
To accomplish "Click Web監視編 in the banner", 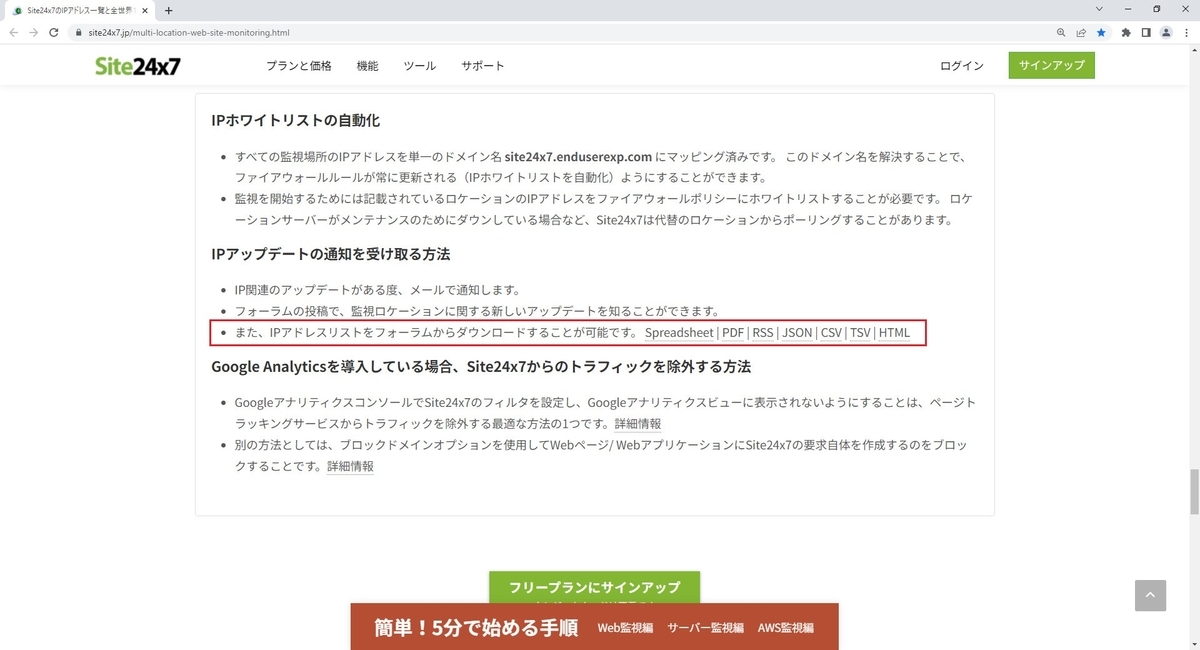I will [625, 628].
